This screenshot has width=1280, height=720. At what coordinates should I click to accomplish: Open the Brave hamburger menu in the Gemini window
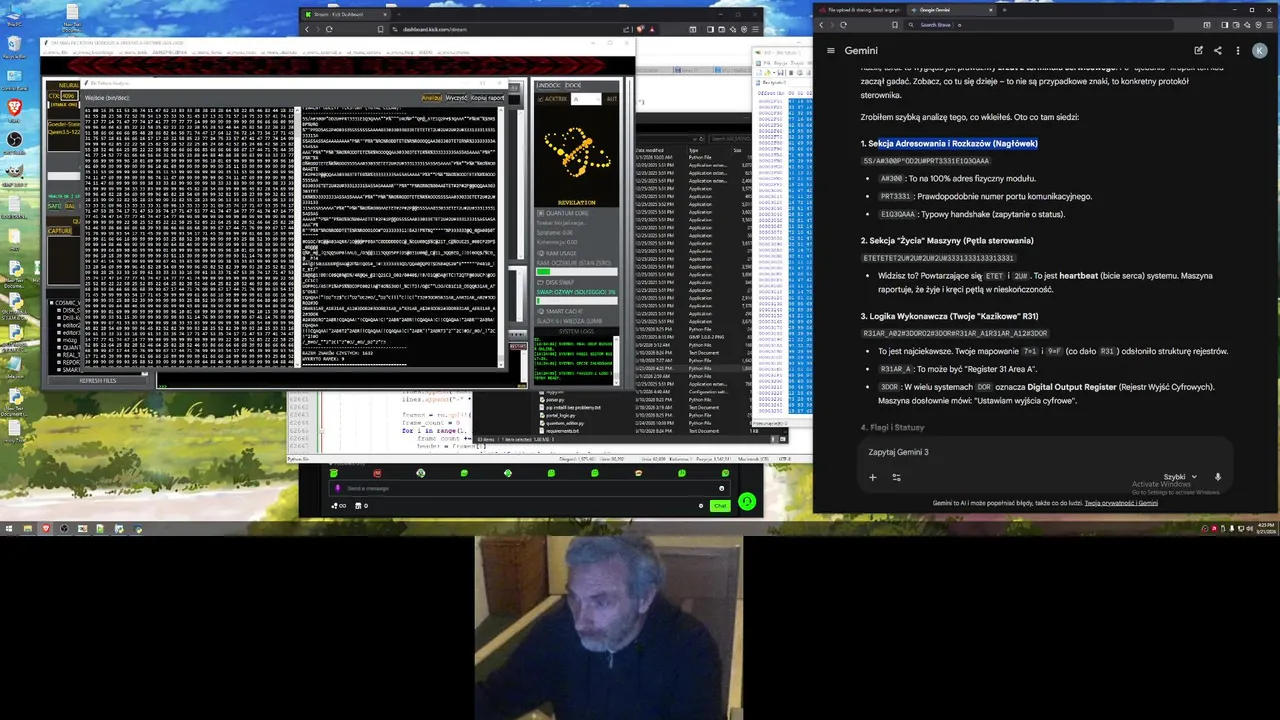coord(1269,24)
